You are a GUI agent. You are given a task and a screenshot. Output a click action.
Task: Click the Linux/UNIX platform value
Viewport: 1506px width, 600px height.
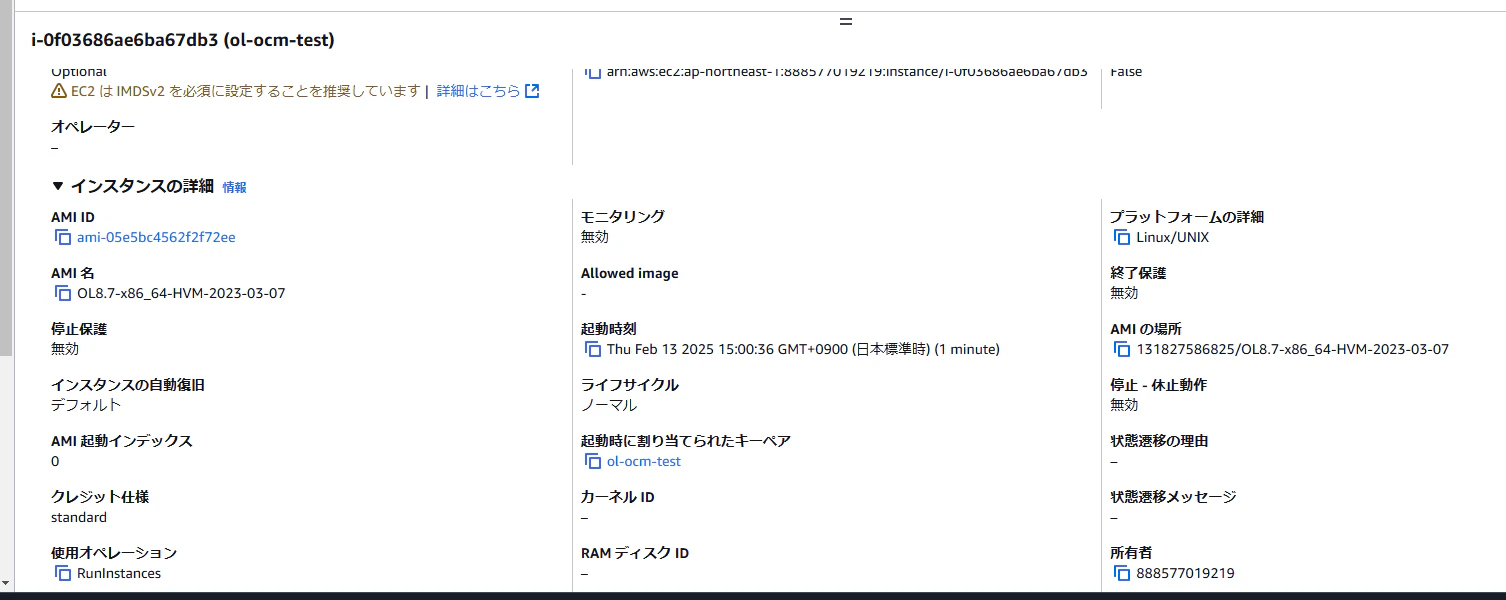point(1172,238)
